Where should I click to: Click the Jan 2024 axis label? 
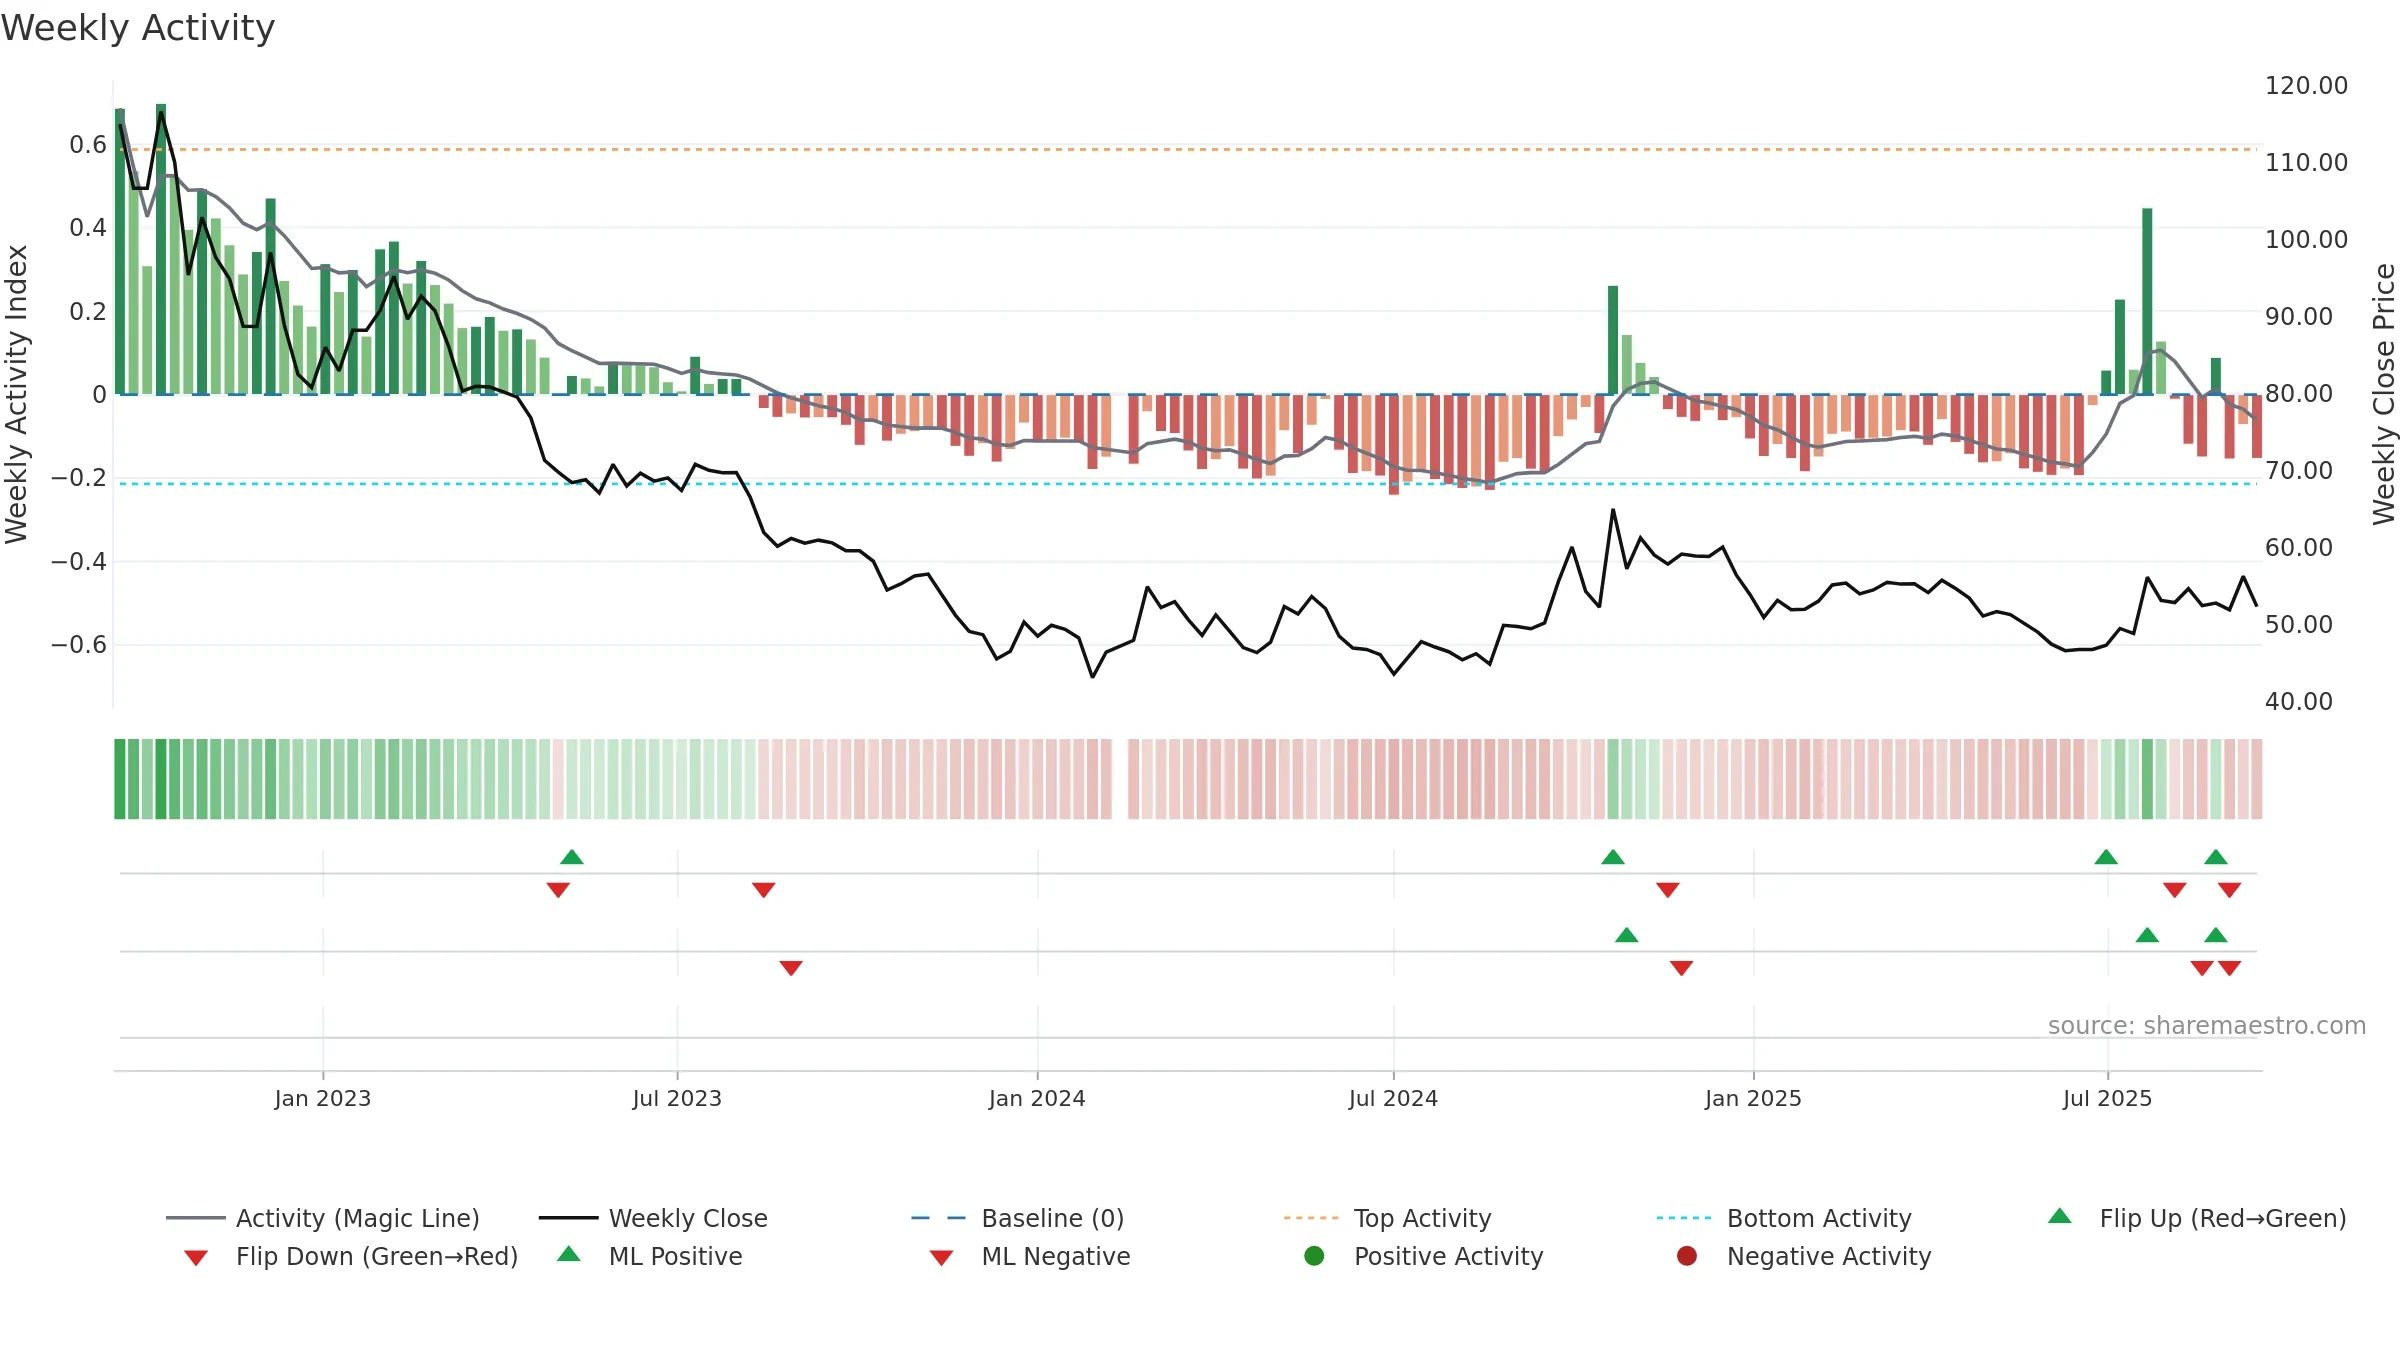pos(1037,1098)
